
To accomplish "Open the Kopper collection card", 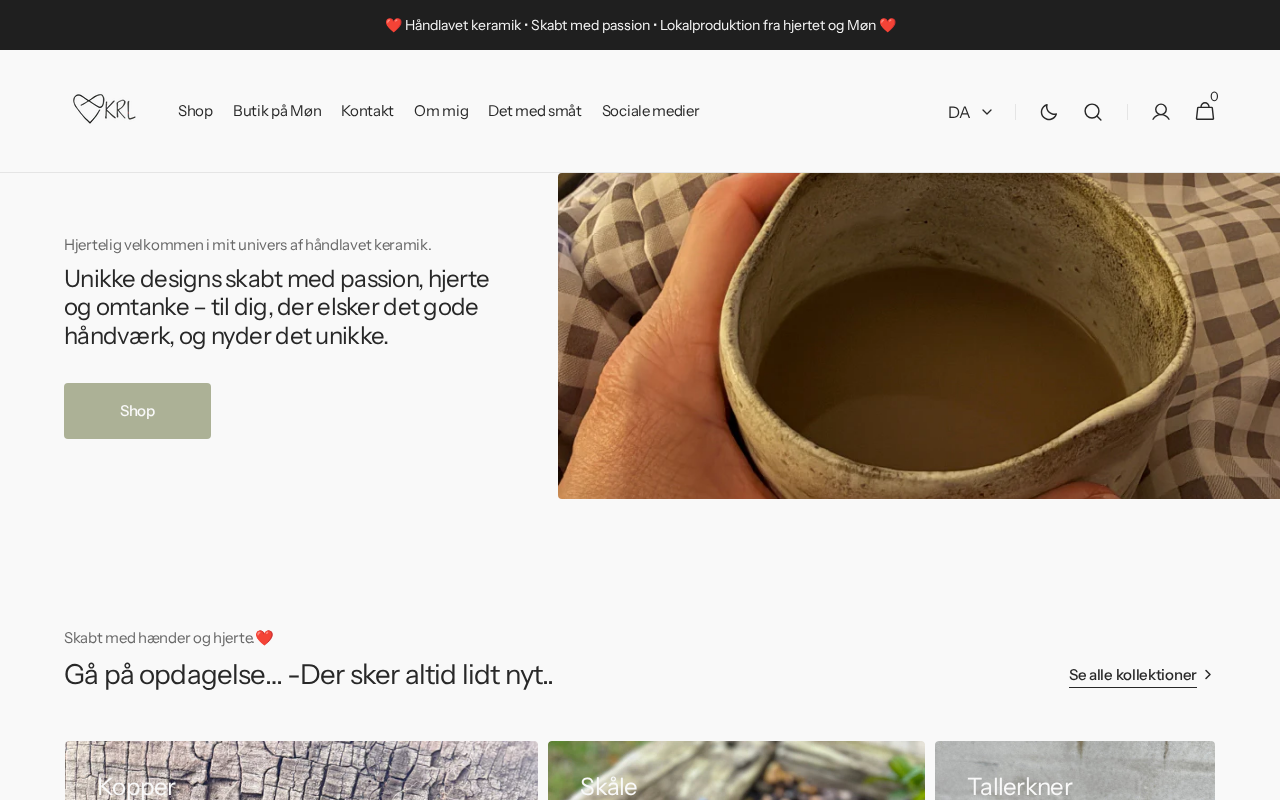I will click(x=301, y=770).
